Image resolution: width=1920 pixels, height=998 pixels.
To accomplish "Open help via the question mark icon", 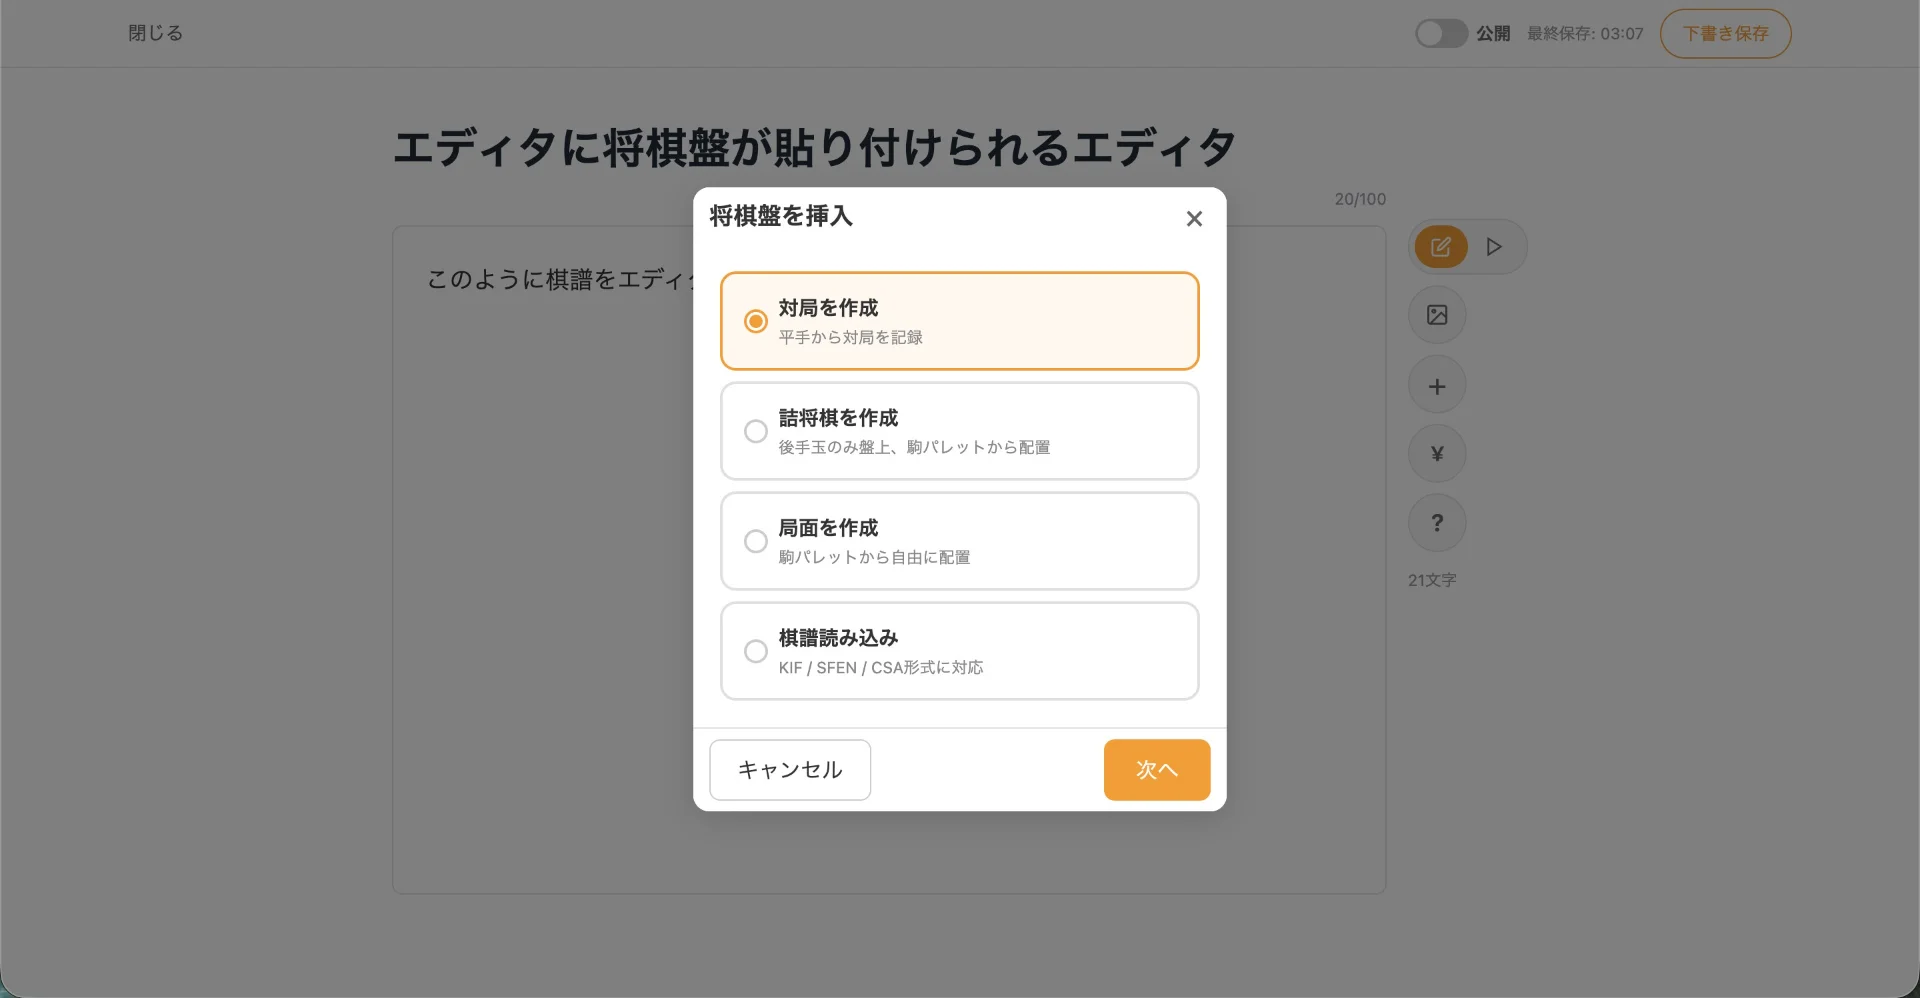I will pos(1437,522).
